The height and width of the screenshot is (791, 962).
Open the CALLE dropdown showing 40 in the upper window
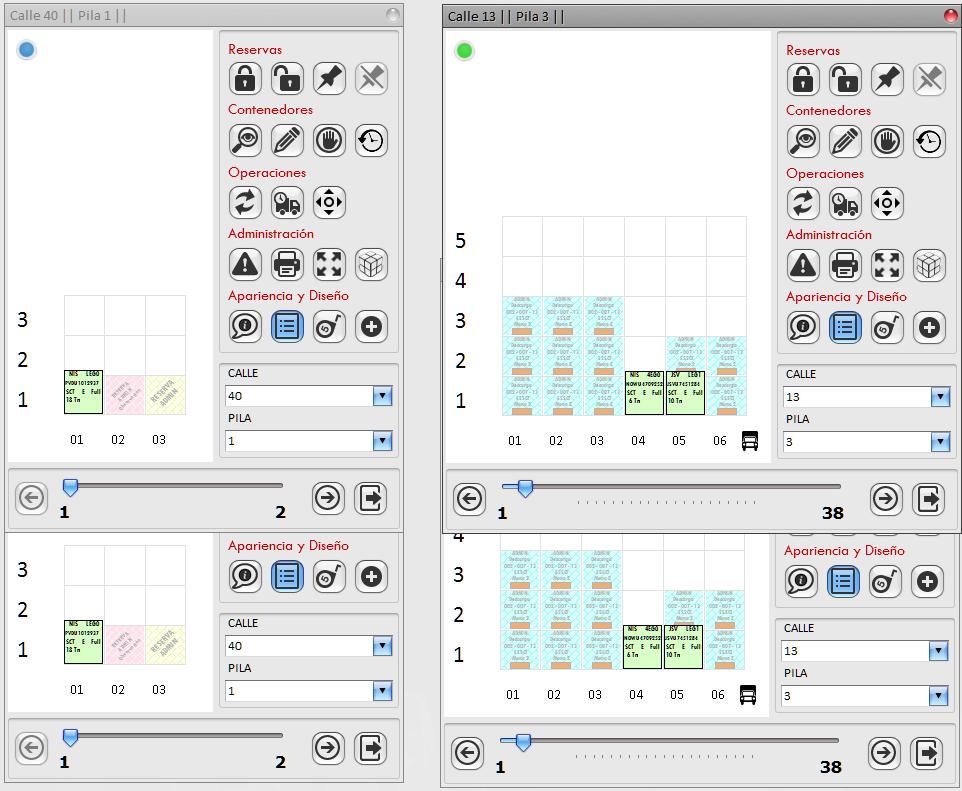382,396
